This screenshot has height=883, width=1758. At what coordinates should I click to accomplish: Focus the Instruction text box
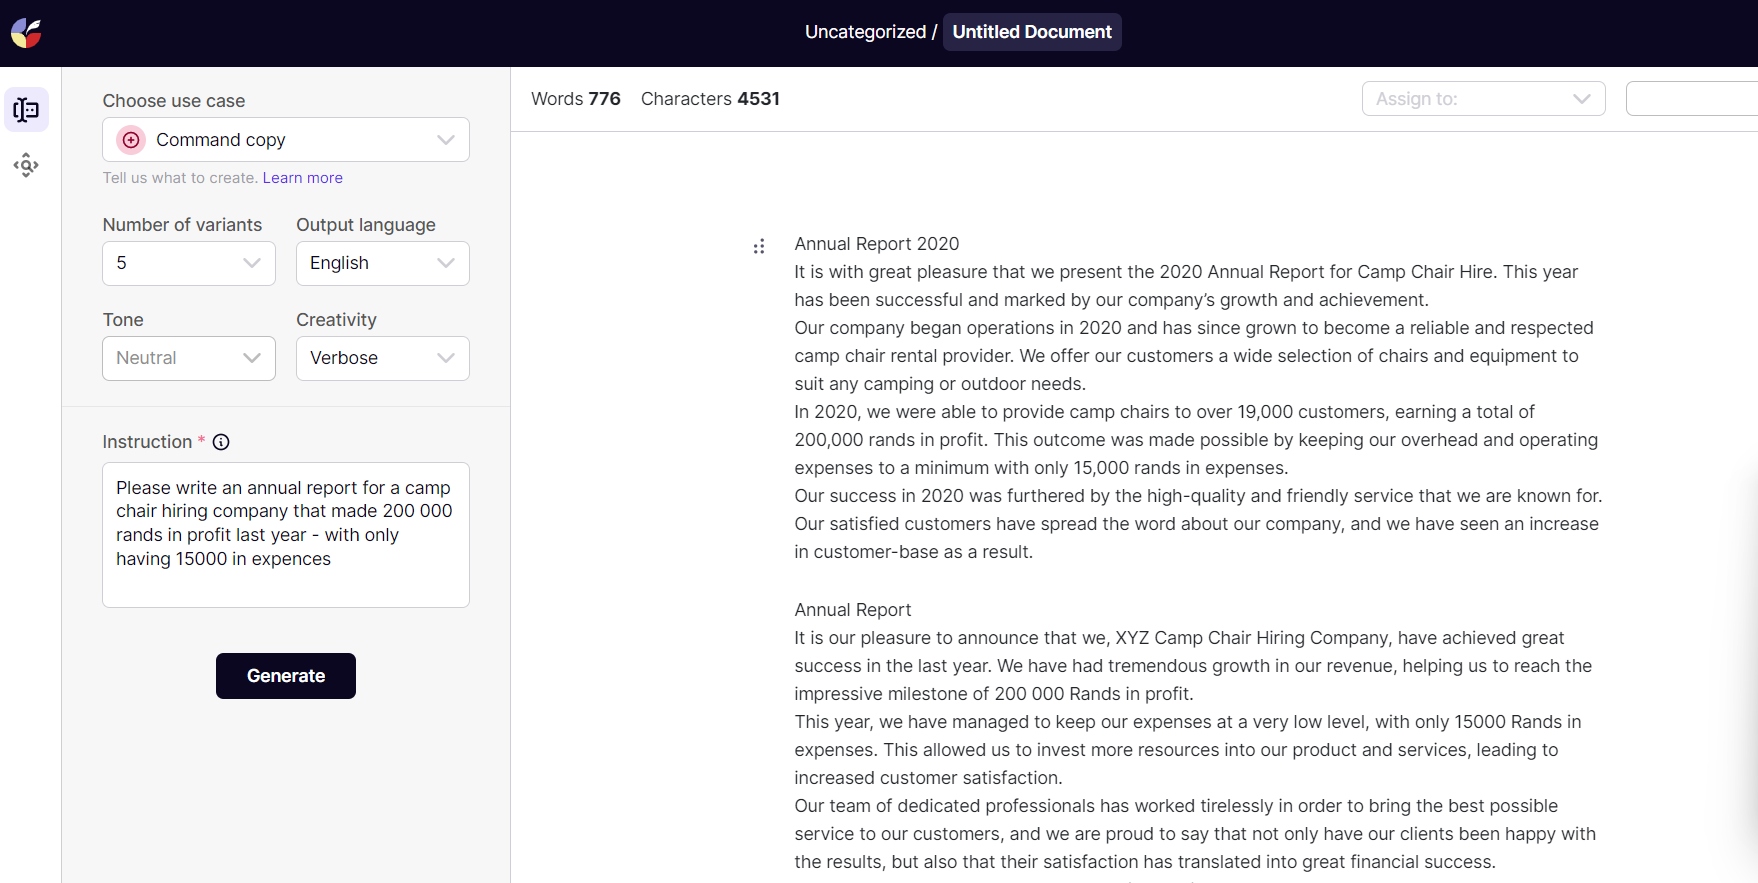286,534
